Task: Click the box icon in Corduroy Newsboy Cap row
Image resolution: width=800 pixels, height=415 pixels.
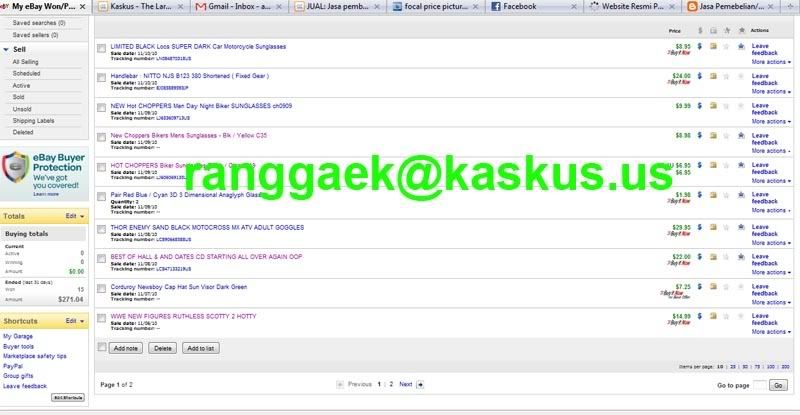Action: click(713, 286)
